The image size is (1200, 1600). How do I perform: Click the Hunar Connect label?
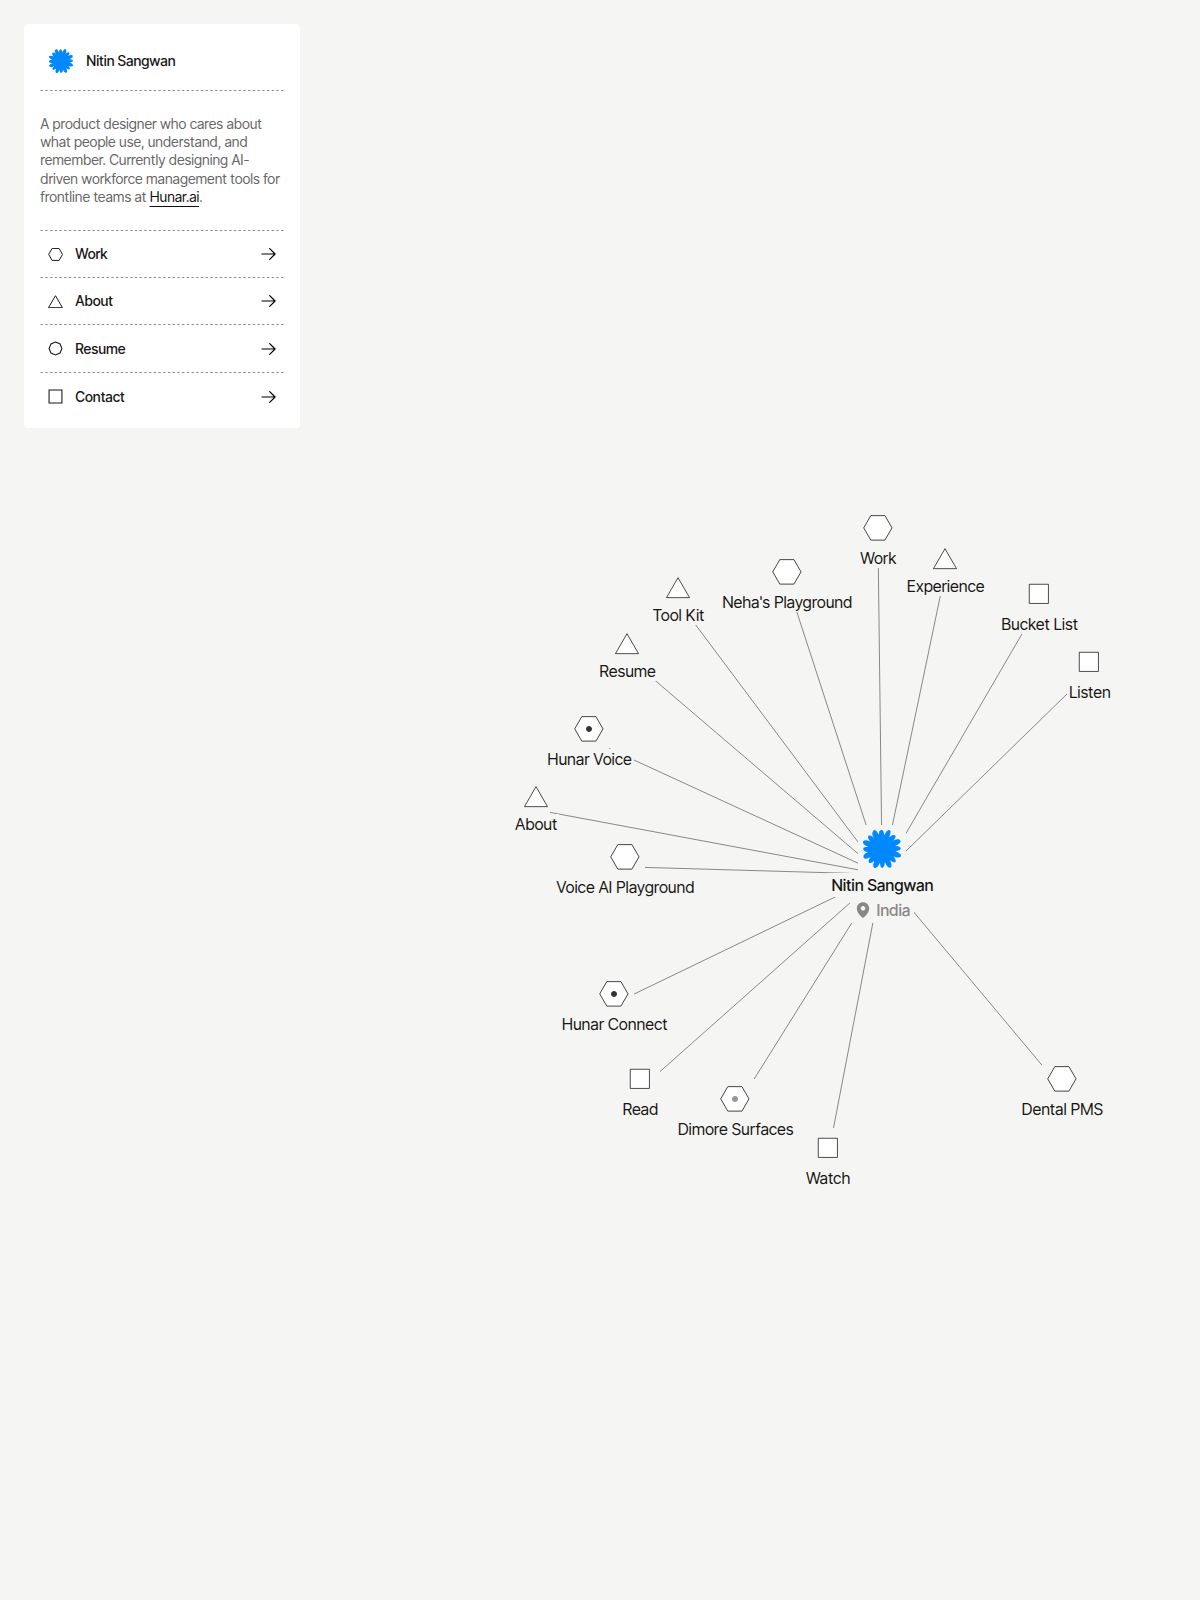pyautogui.click(x=614, y=1024)
